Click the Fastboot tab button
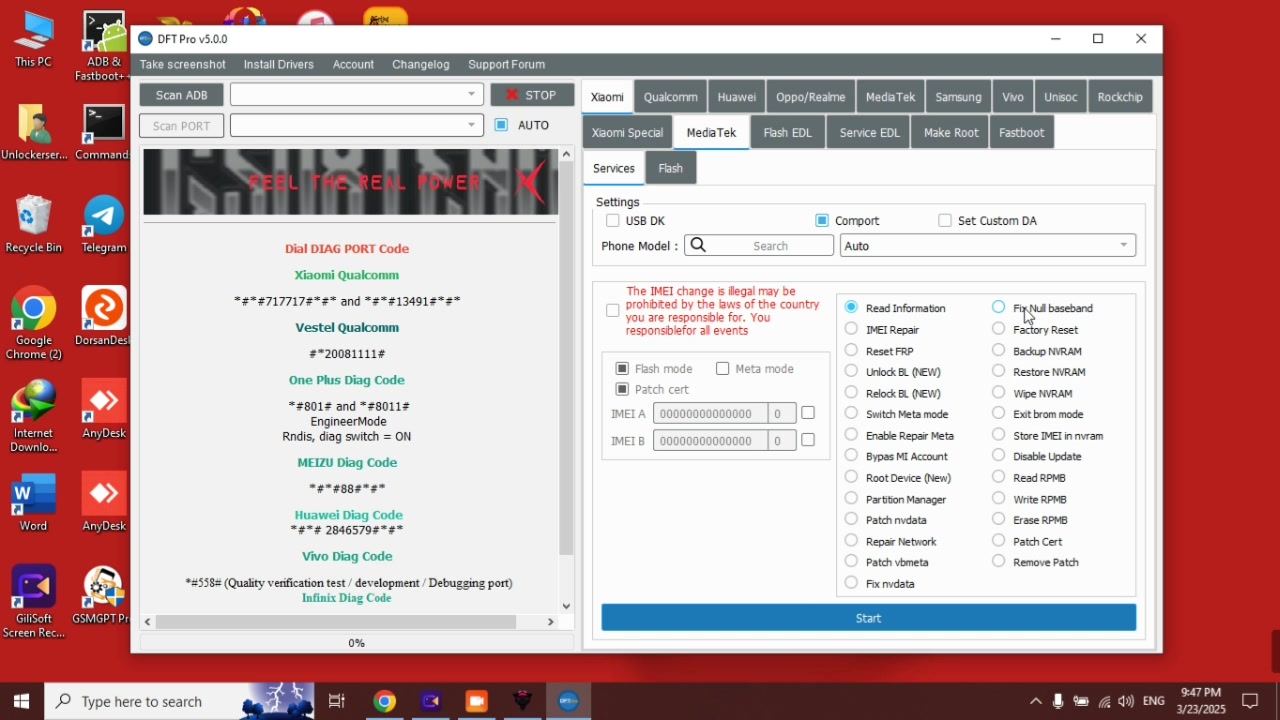The height and width of the screenshot is (720, 1280). tap(1022, 132)
